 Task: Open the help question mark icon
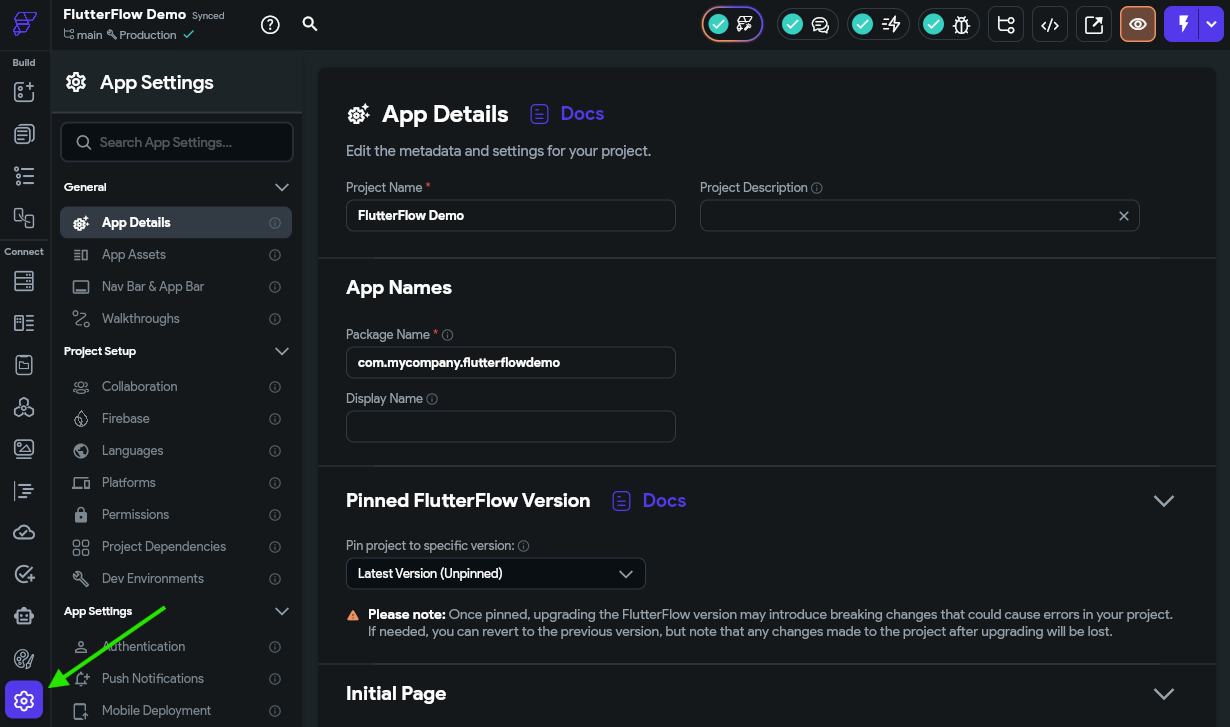coord(270,25)
